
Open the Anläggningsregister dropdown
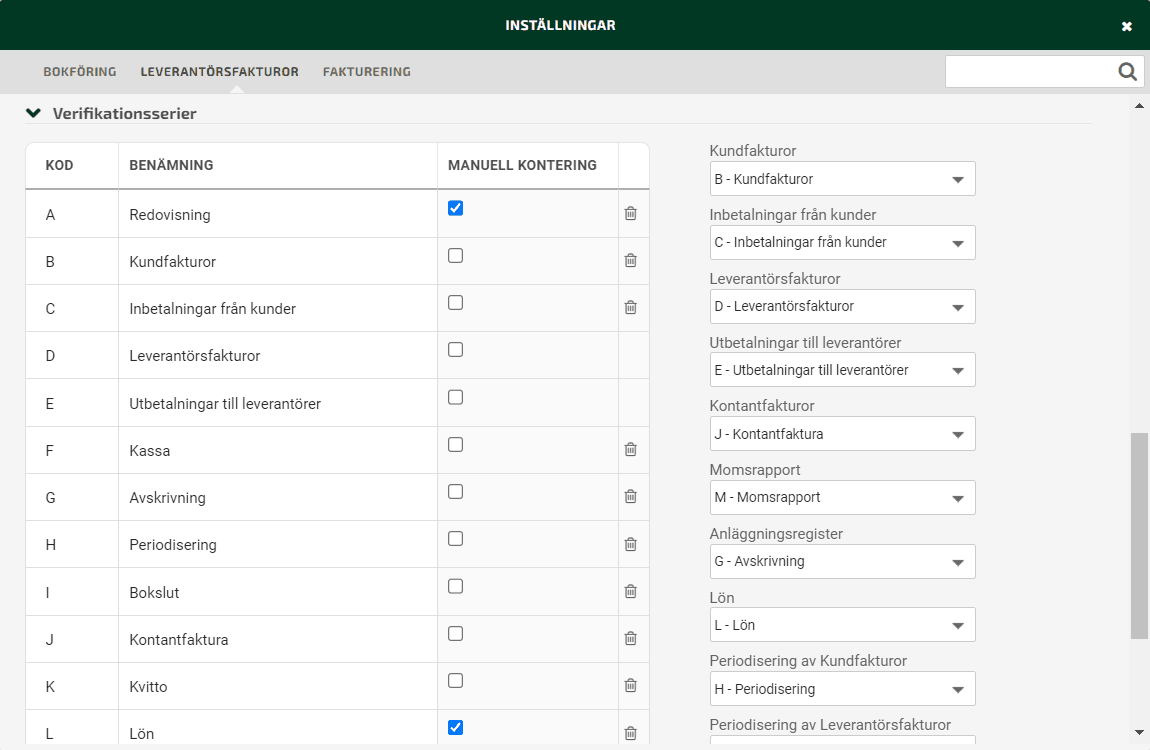[x=842, y=562]
